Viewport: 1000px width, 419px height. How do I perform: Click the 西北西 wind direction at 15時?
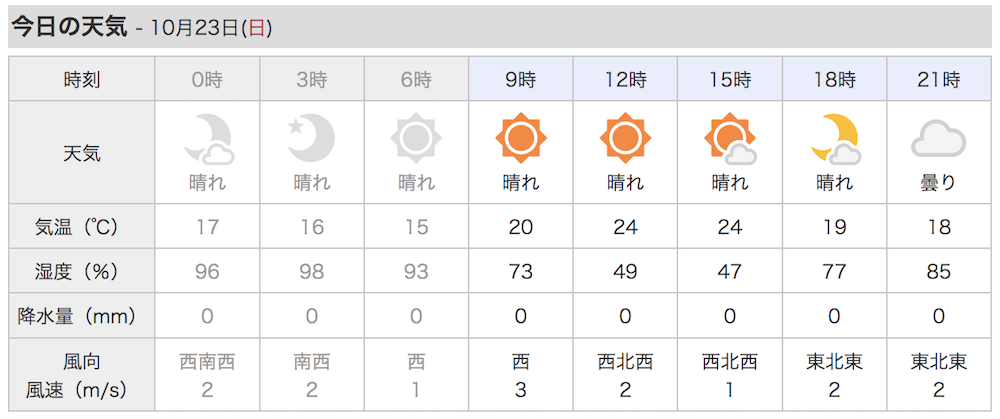(730, 362)
